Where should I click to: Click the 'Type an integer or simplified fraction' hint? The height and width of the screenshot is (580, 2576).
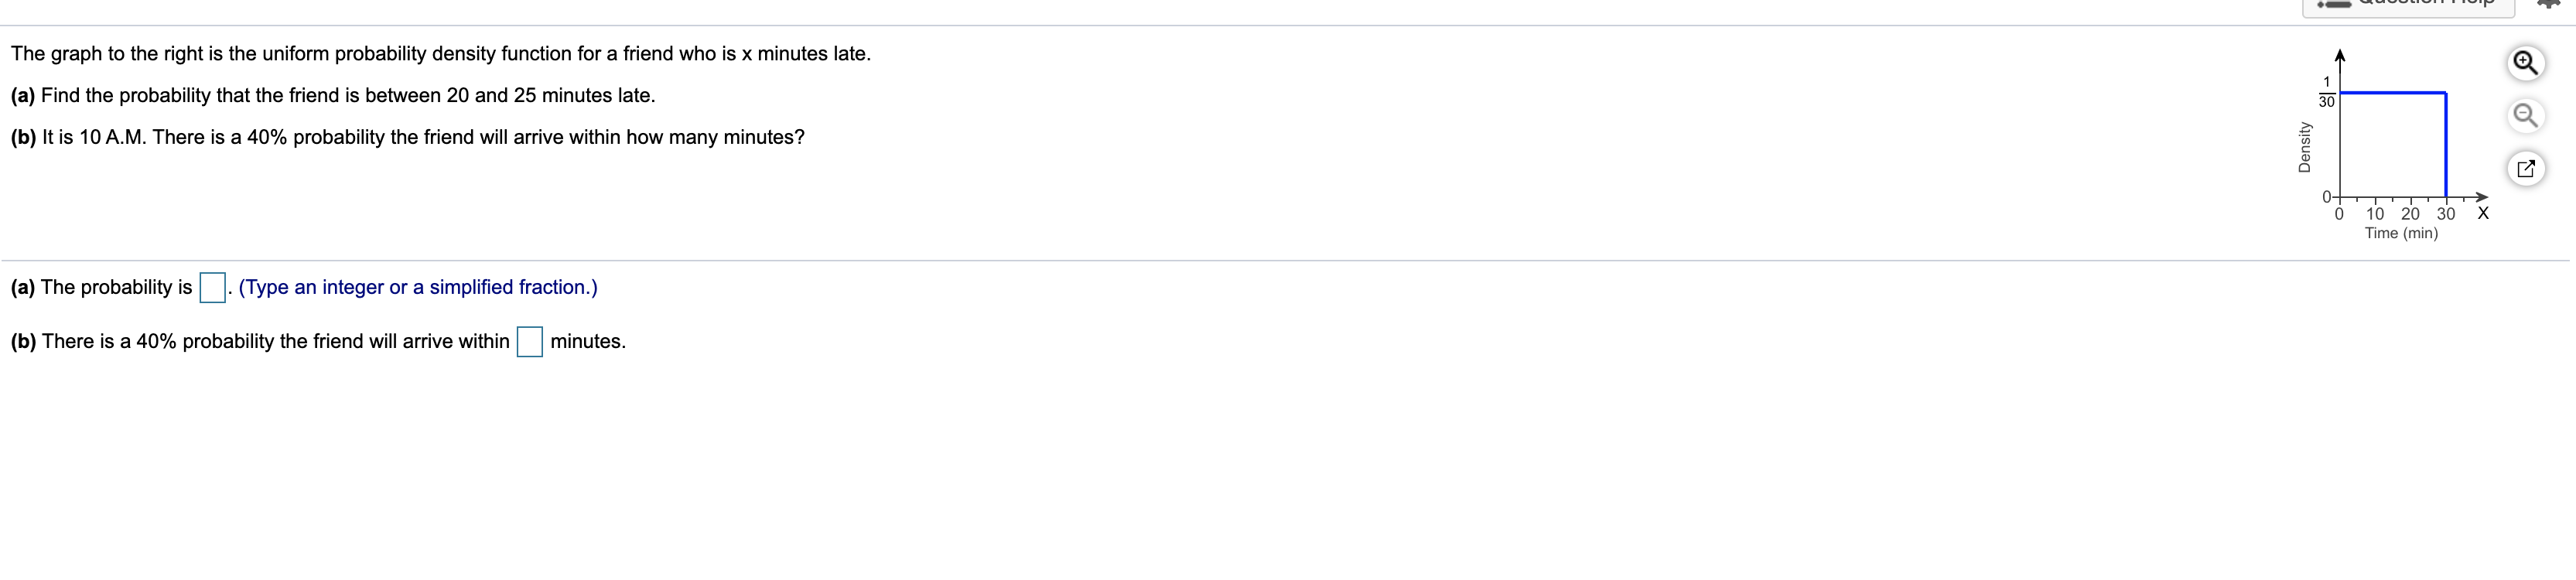coord(418,288)
